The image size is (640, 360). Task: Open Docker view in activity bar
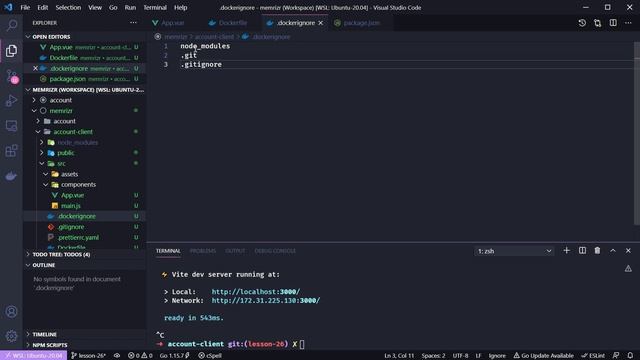coord(11,176)
